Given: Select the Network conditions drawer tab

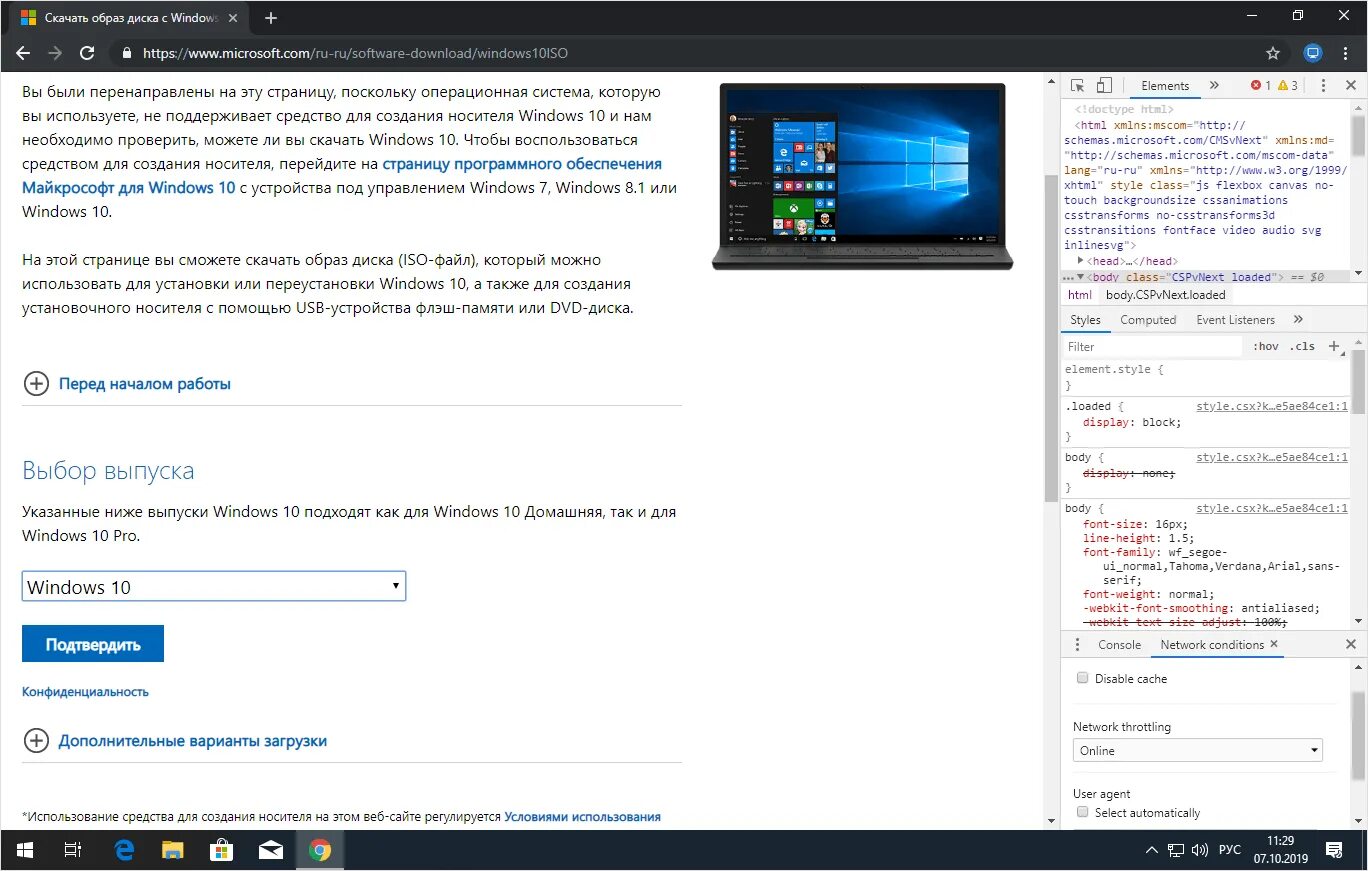Looking at the screenshot, I should tap(1212, 645).
